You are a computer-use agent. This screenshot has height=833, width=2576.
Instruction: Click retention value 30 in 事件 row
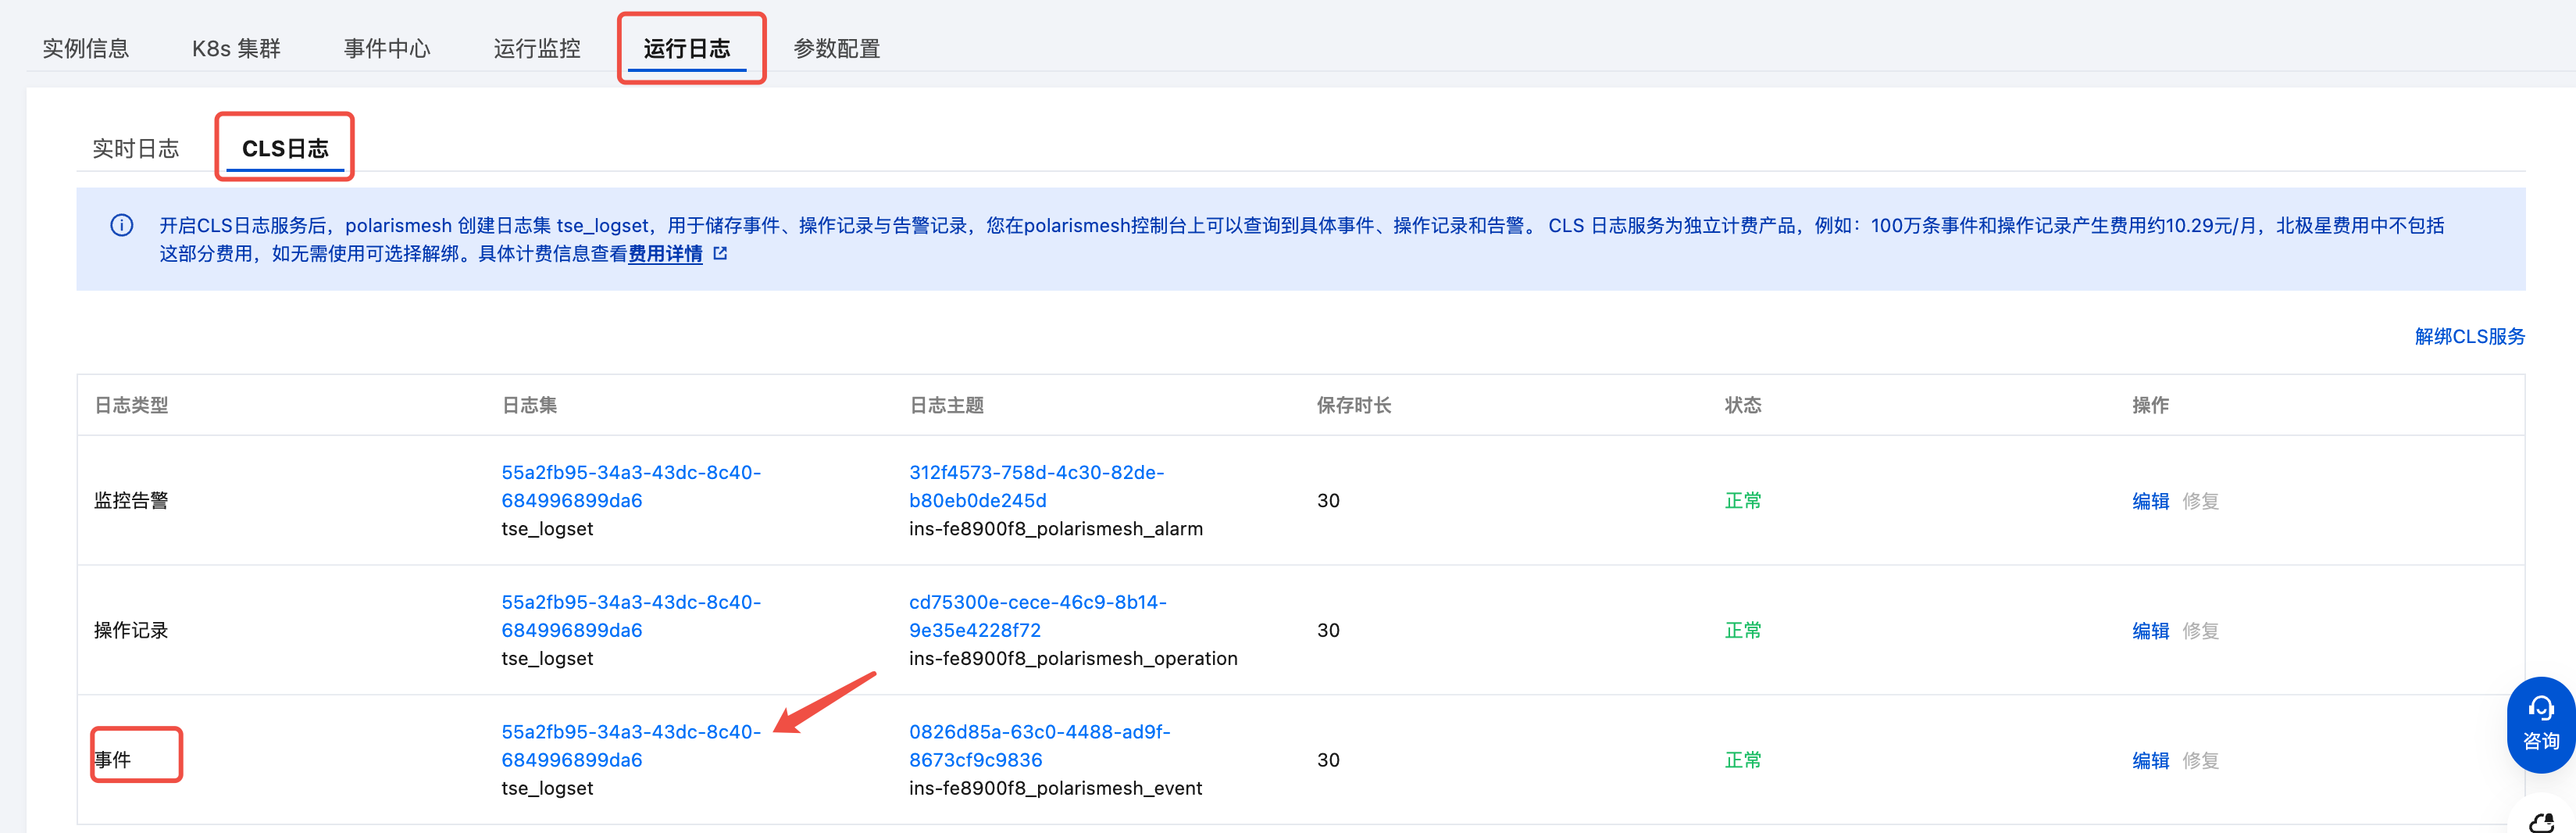tap(1328, 760)
